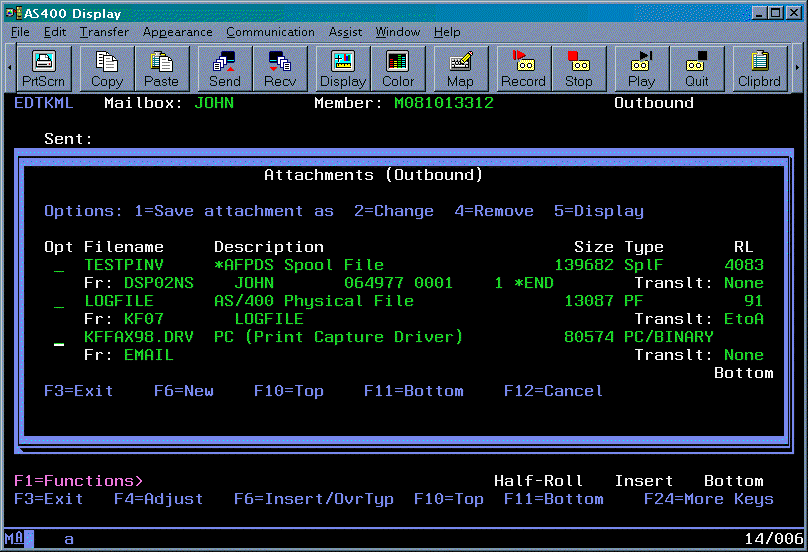Click the Copy toolbar icon
Viewport: 808px width, 552px height.
107,69
